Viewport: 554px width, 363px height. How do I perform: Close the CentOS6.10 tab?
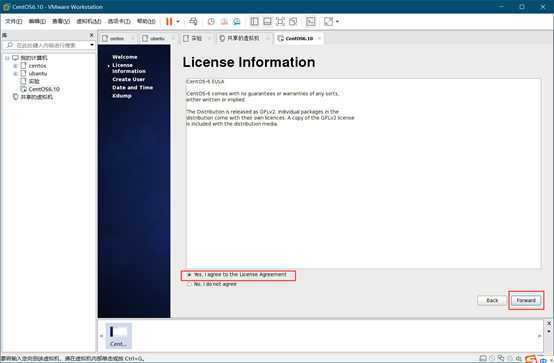(x=319, y=38)
